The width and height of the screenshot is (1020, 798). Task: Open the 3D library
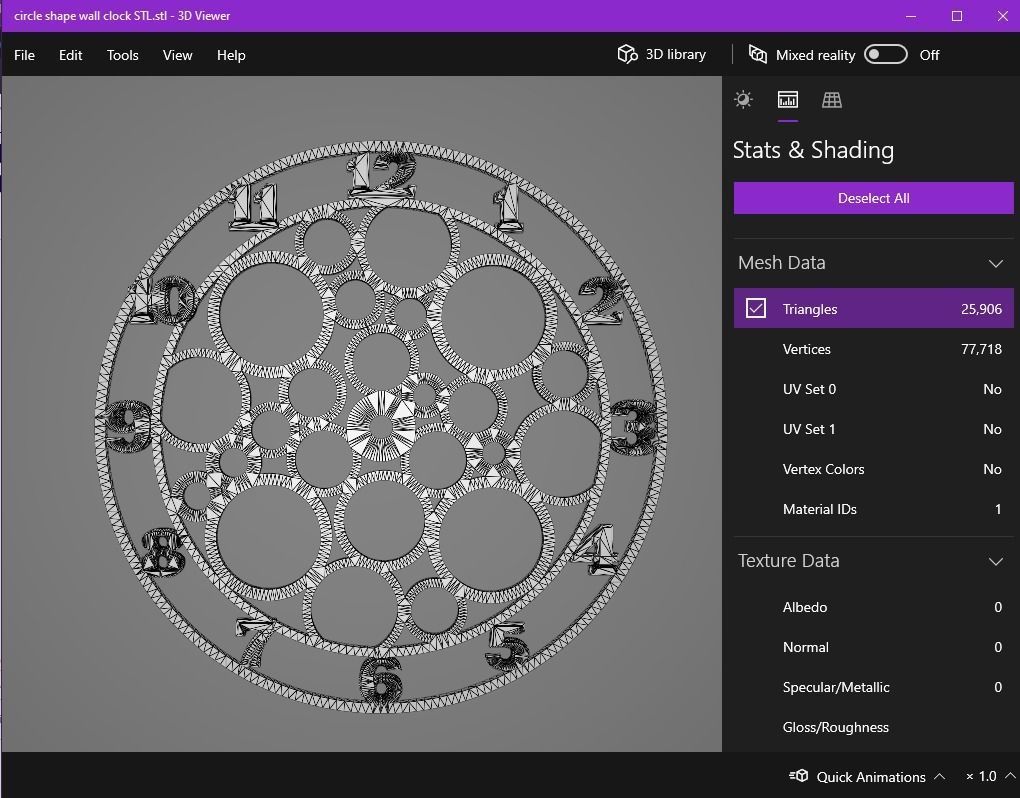[660, 55]
